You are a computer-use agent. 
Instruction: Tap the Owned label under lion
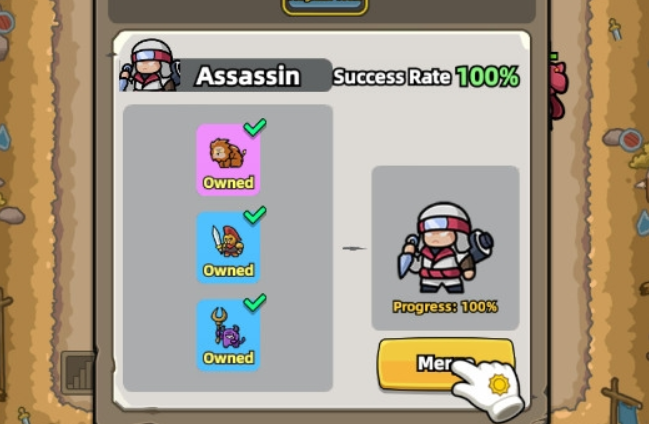click(x=228, y=183)
